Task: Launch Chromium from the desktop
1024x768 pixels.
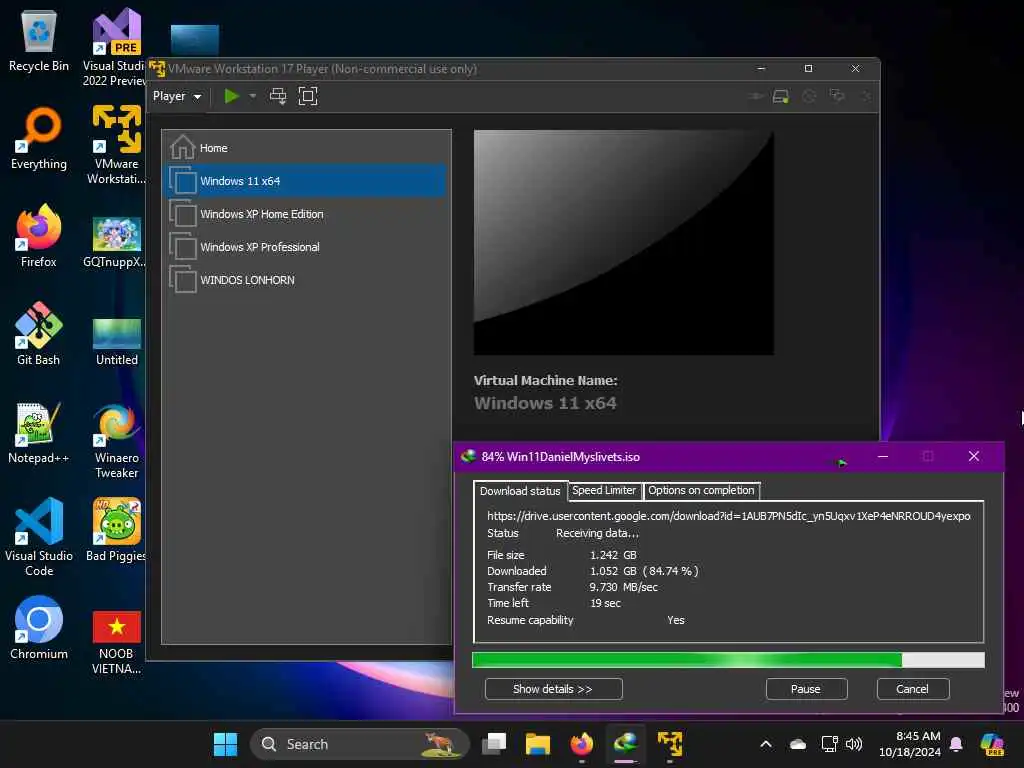Action: tap(39, 628)
